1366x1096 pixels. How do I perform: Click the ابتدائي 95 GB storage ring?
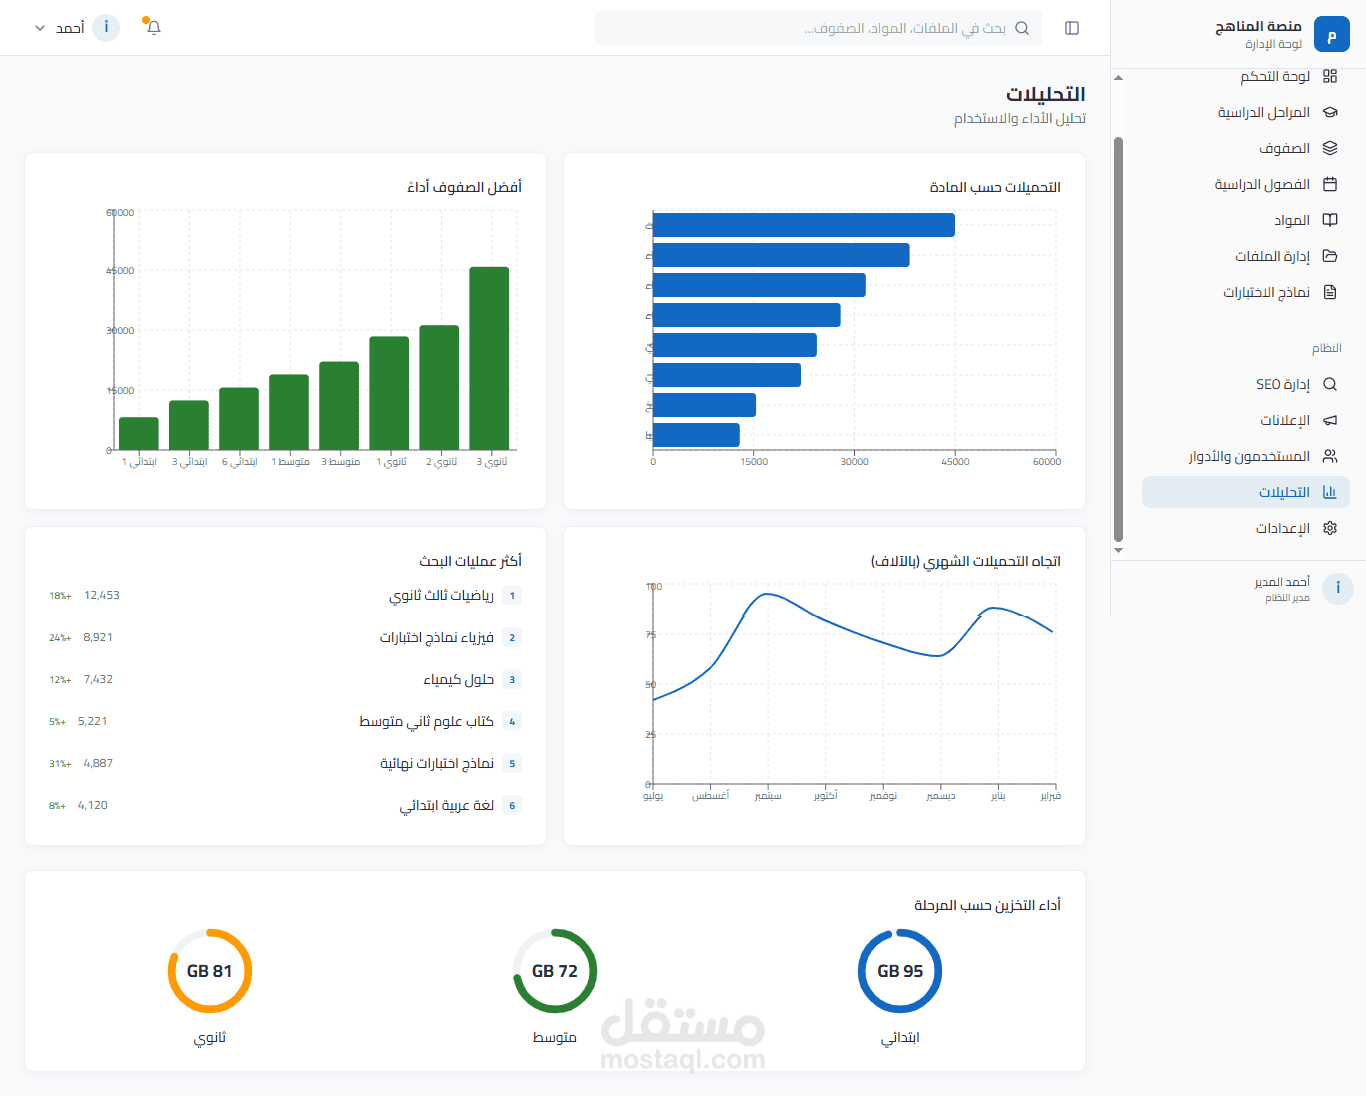point(900,971)
